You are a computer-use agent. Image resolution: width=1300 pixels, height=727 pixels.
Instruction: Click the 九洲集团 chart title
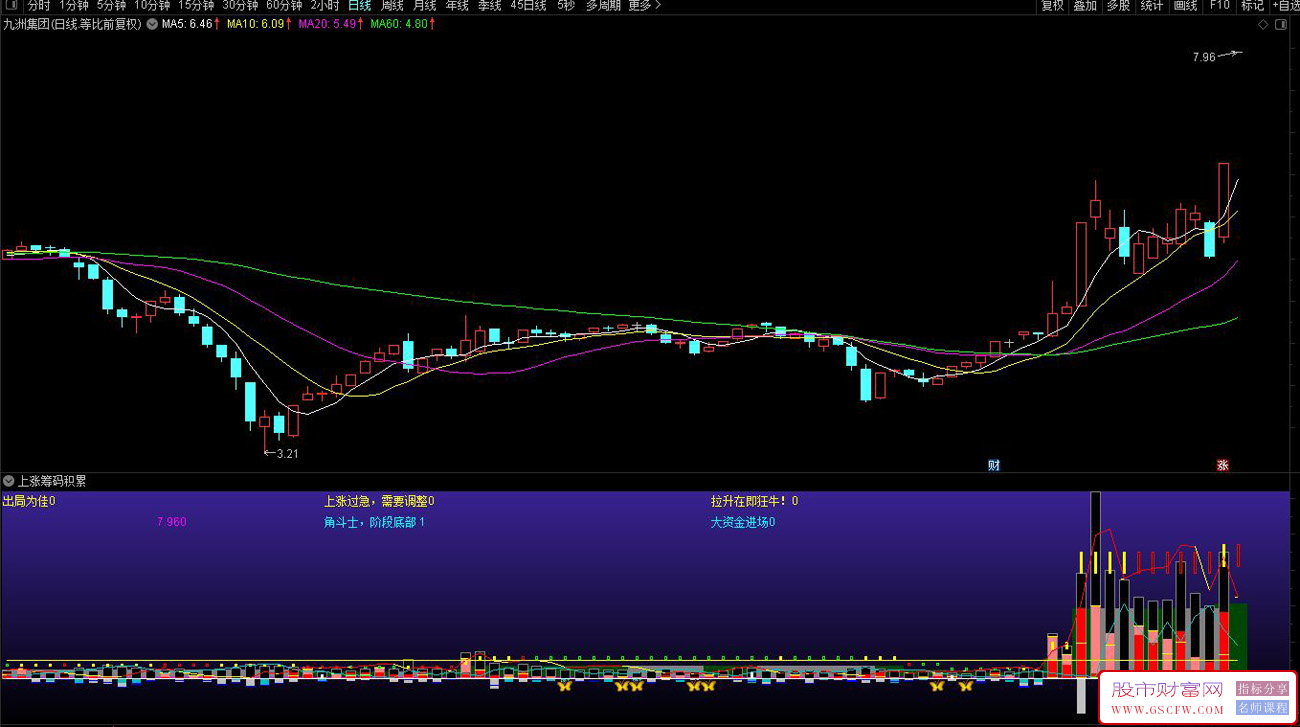pyautogui.click(x=73, y=24)
